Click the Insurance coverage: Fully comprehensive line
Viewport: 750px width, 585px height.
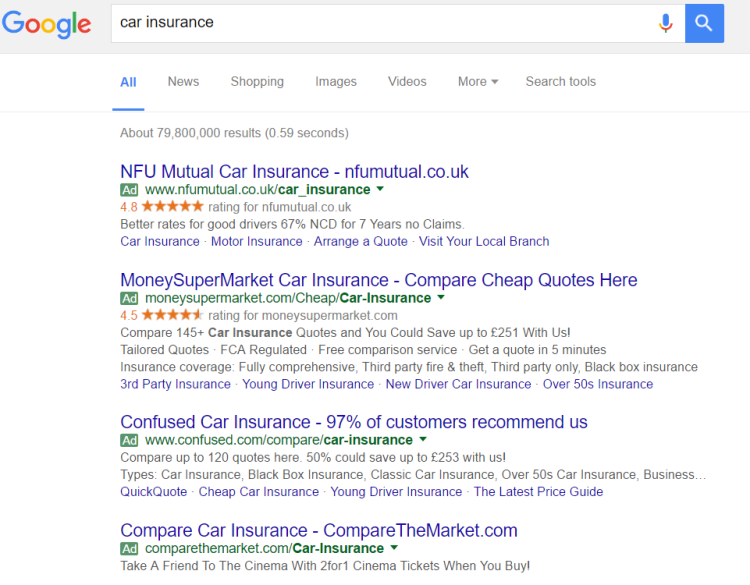pos(409,367)
